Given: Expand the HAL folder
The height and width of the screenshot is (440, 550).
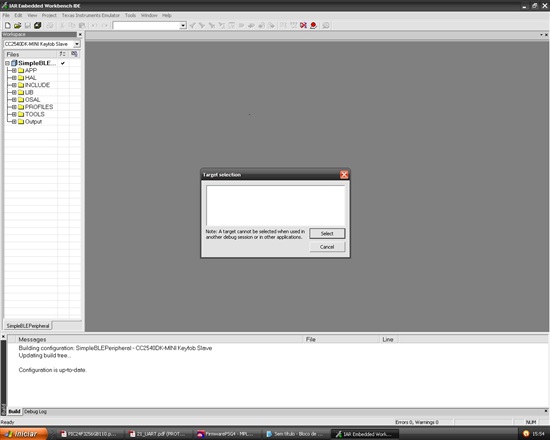Looking at the screenshot, I should [14, 78].
